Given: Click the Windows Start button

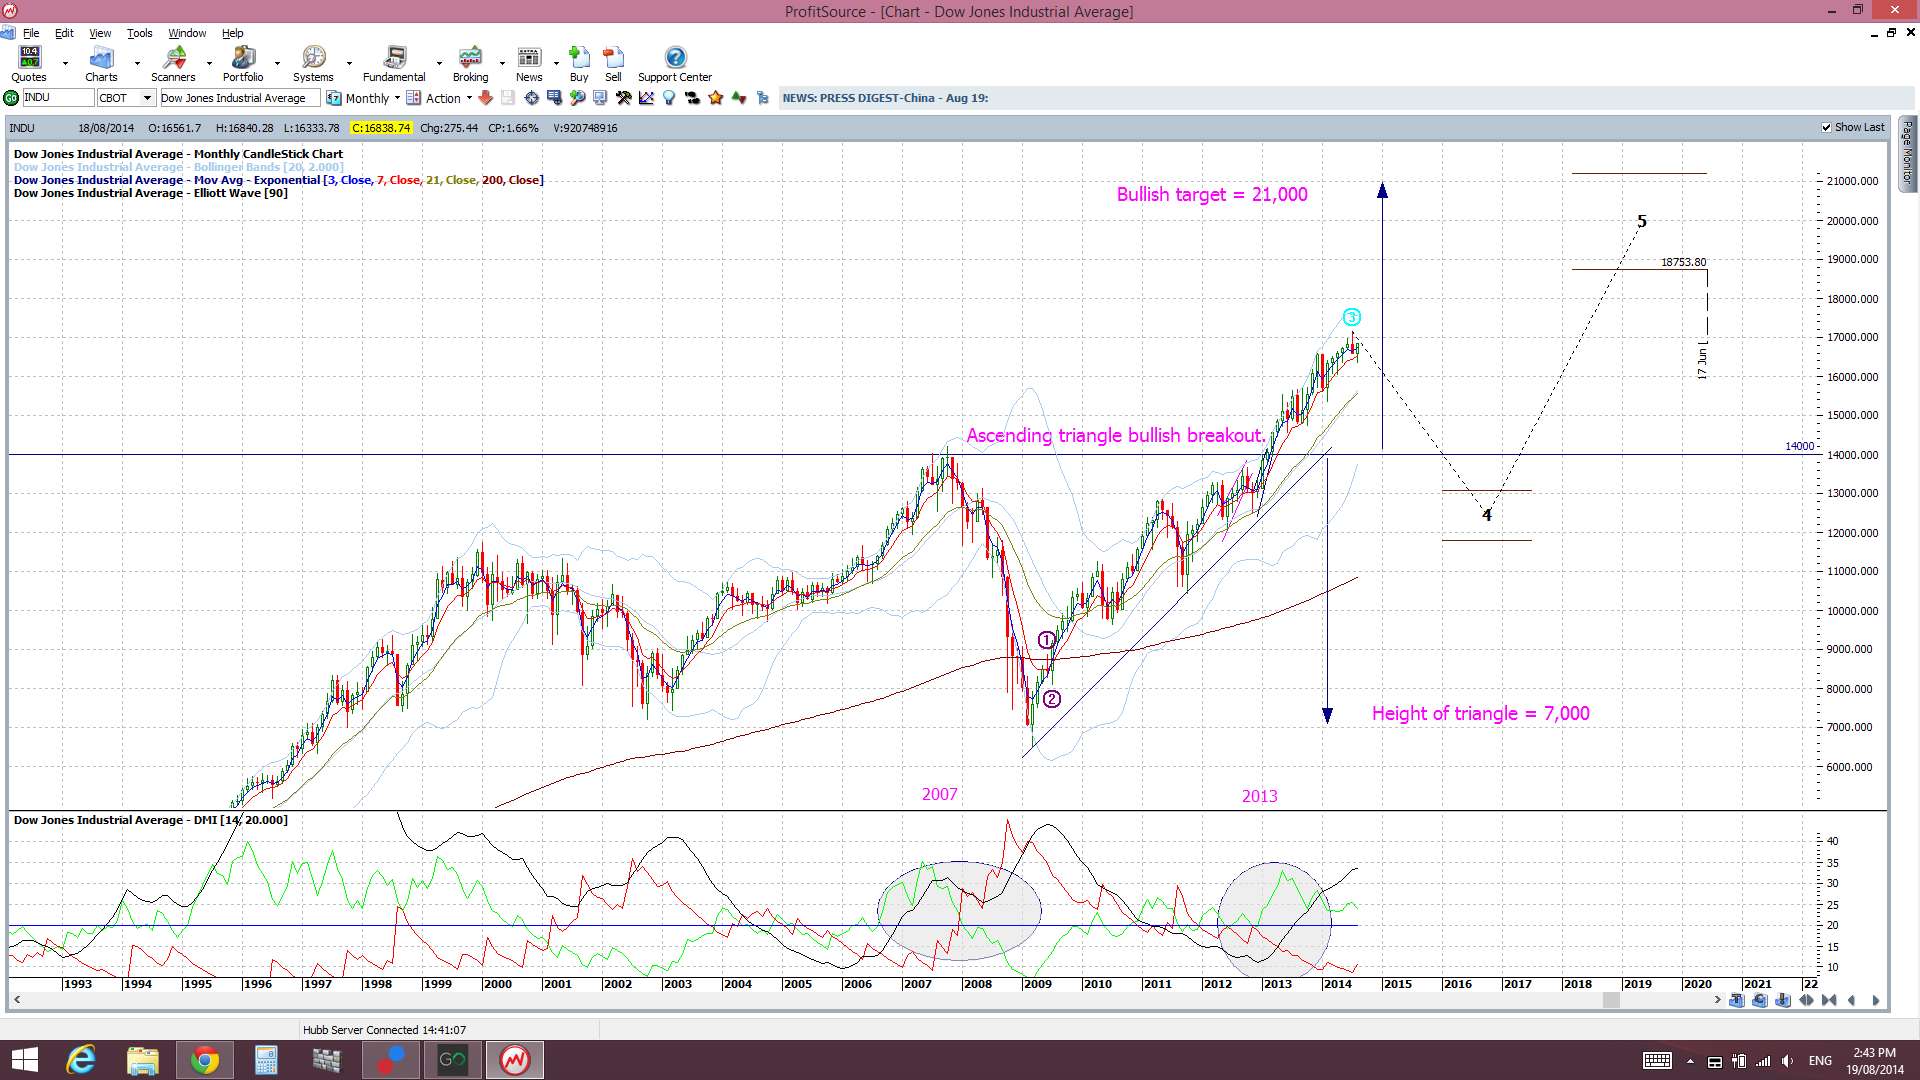Looking at the screenshot, I should pos(24,1060).
